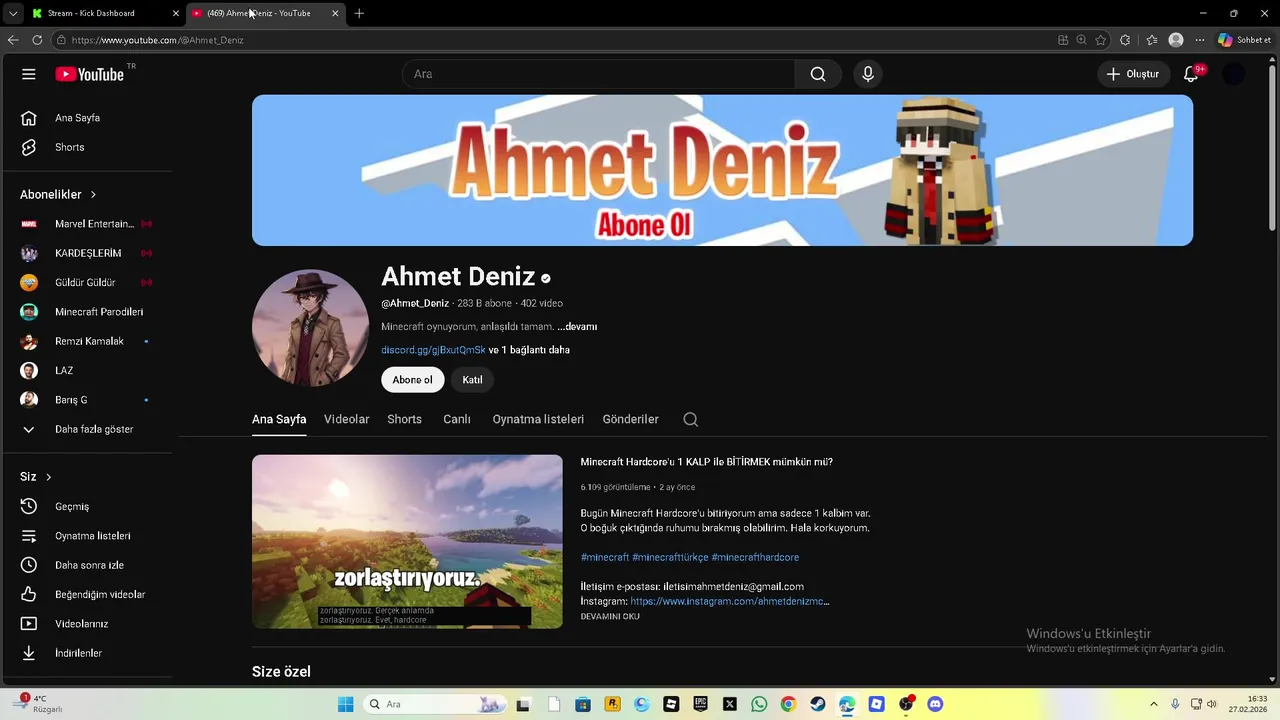Click the browser zoom magnifier icon
1280x720 pixels.
pyautogui.click(x=1081, y=40)
